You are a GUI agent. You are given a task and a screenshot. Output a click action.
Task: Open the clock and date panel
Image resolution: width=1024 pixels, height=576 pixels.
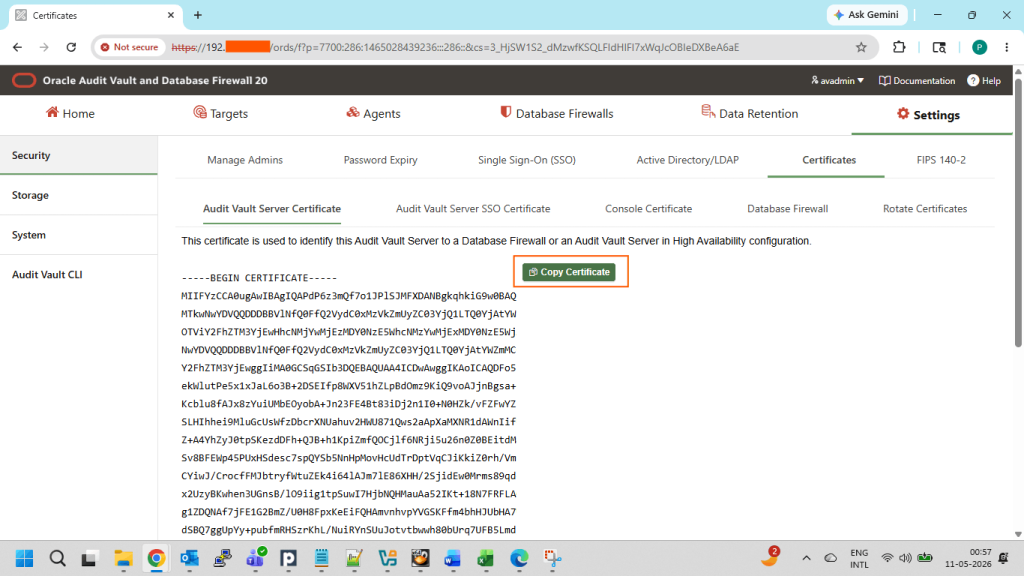[968, 558]
